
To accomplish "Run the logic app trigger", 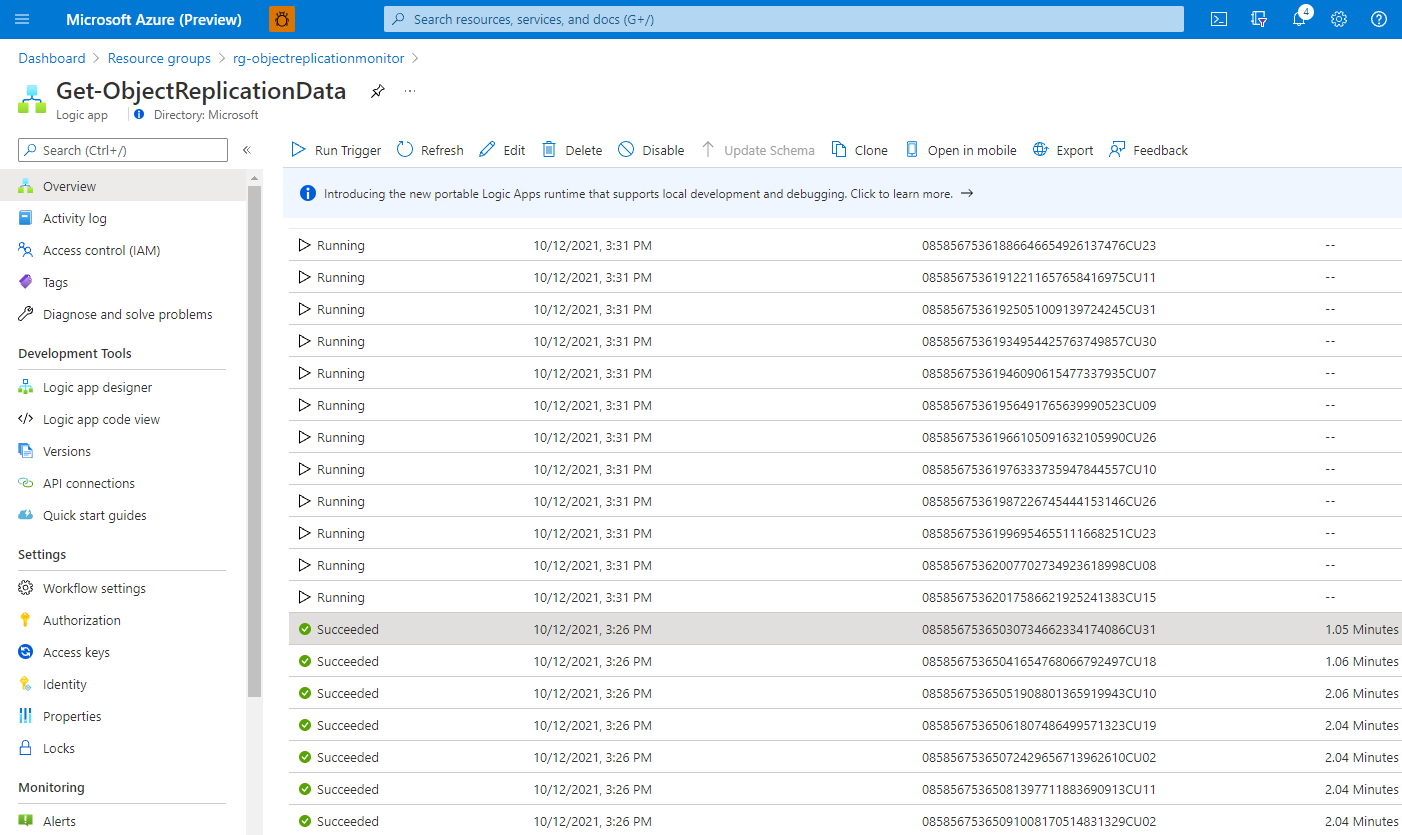I will point(336,150).
